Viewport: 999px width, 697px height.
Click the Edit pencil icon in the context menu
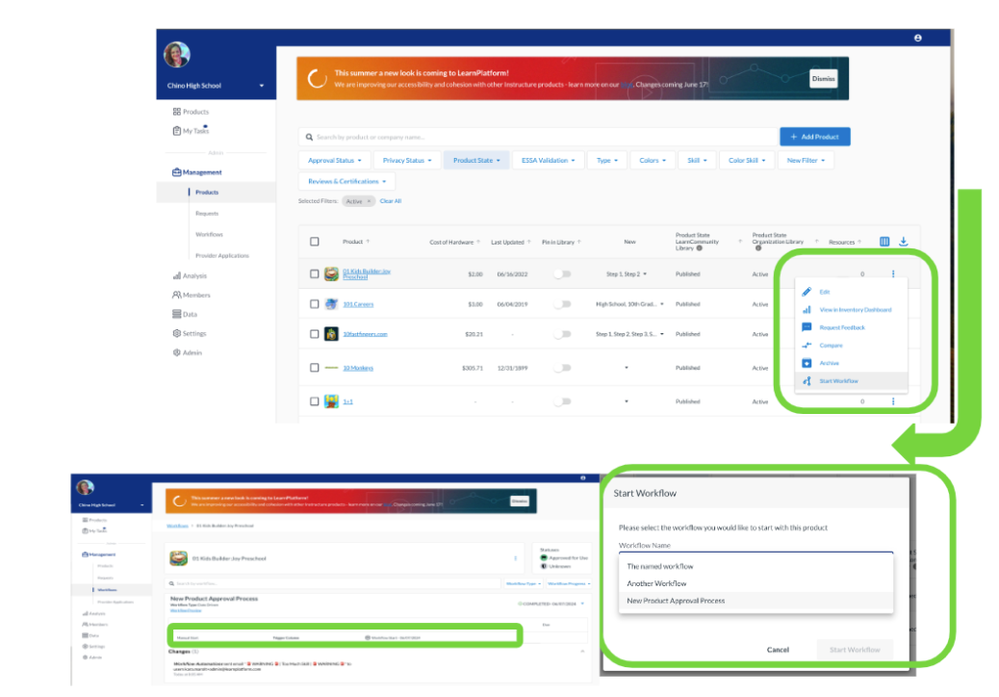click(807, 292)
